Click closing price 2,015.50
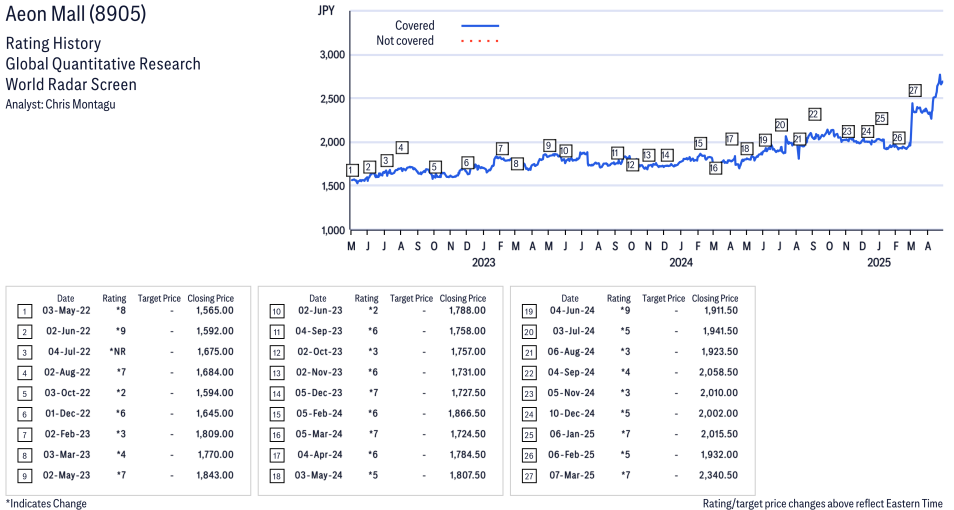954x510 pixels. pyautogui.click(x=719, y=435)
